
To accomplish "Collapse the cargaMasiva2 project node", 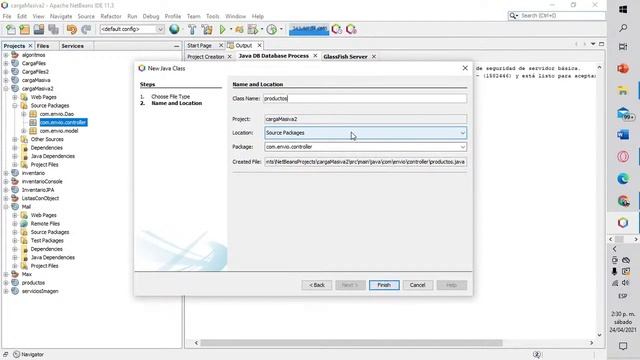I will coord(6,89).
